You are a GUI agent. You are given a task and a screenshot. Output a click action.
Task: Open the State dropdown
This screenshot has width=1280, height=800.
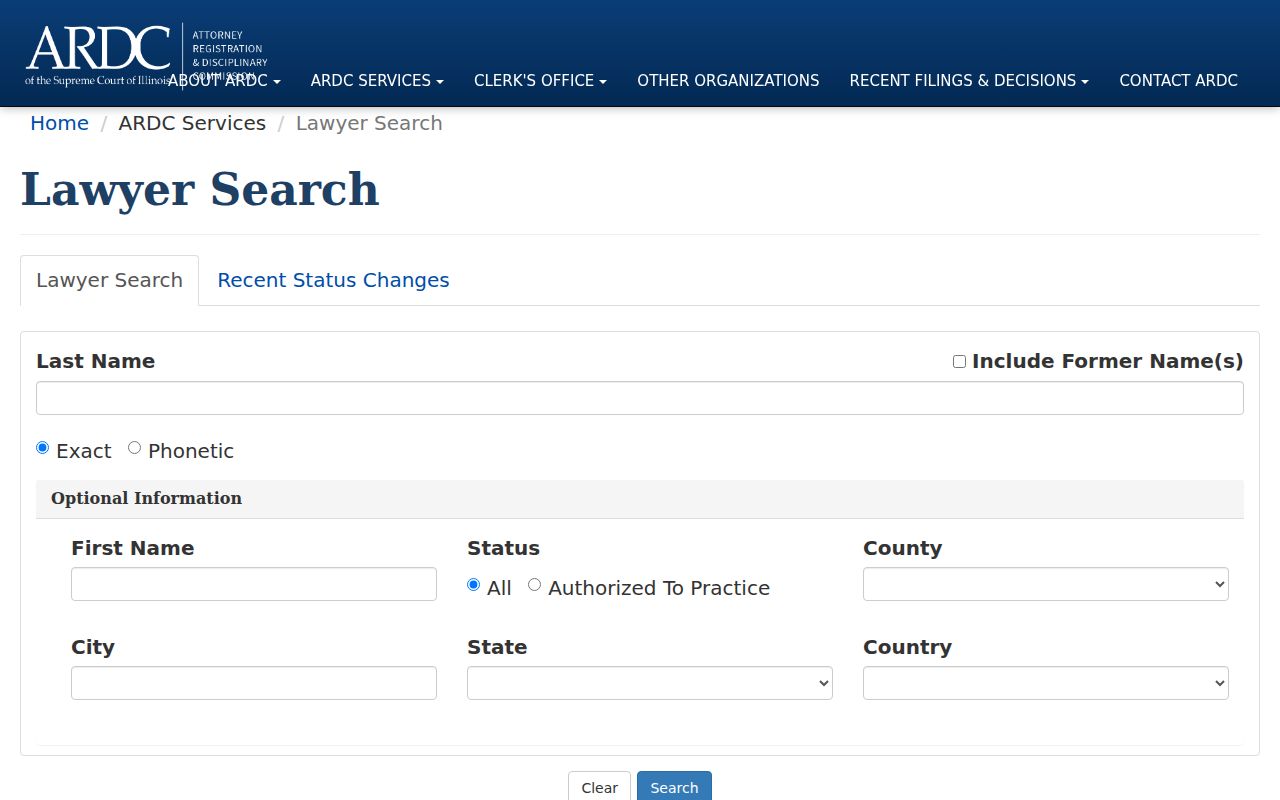[x=650, y=683]
